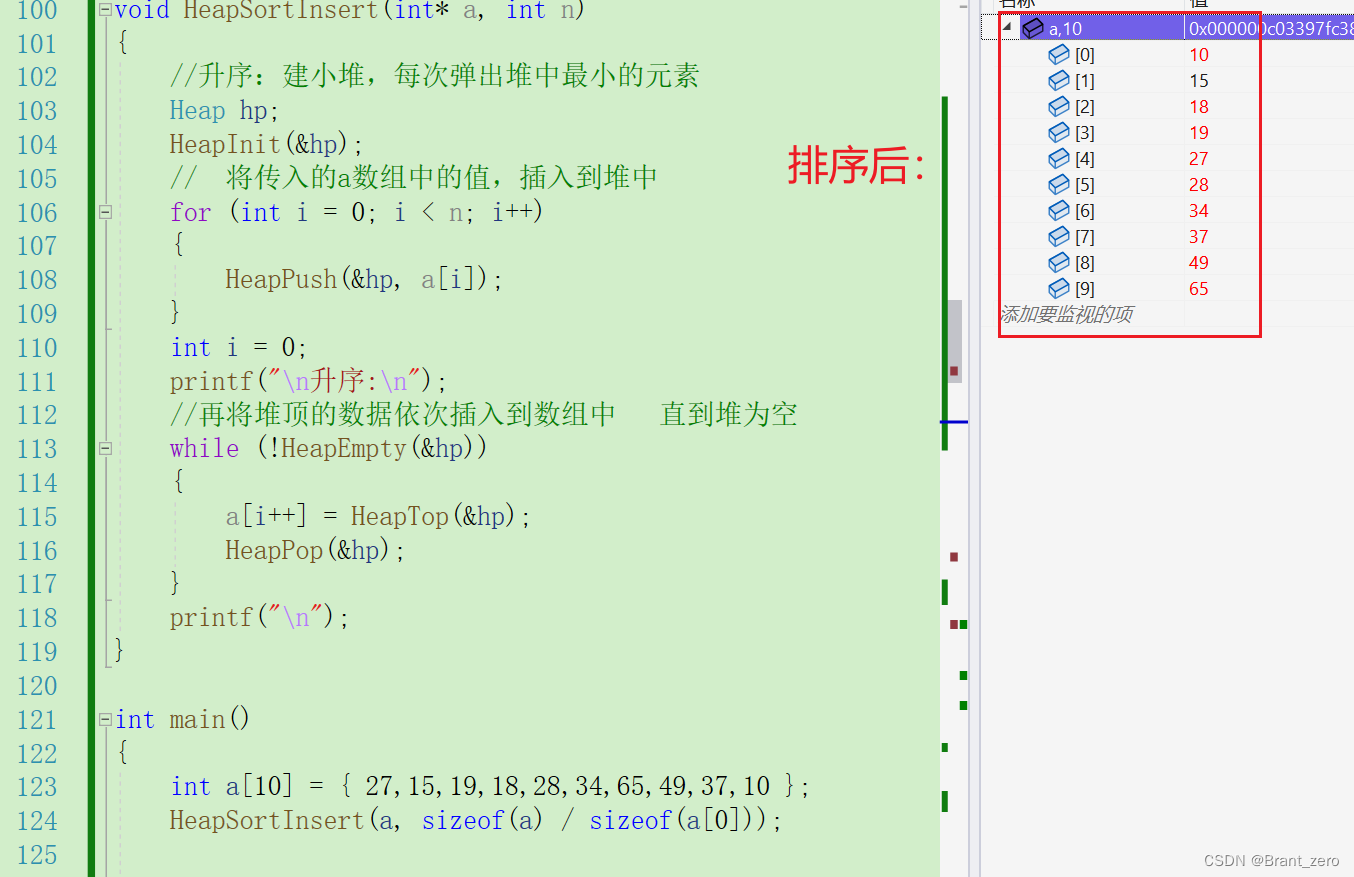Screen dimensions: 1354x877
Task: Select value 18 of element [2]
Action: point(1199,107)
